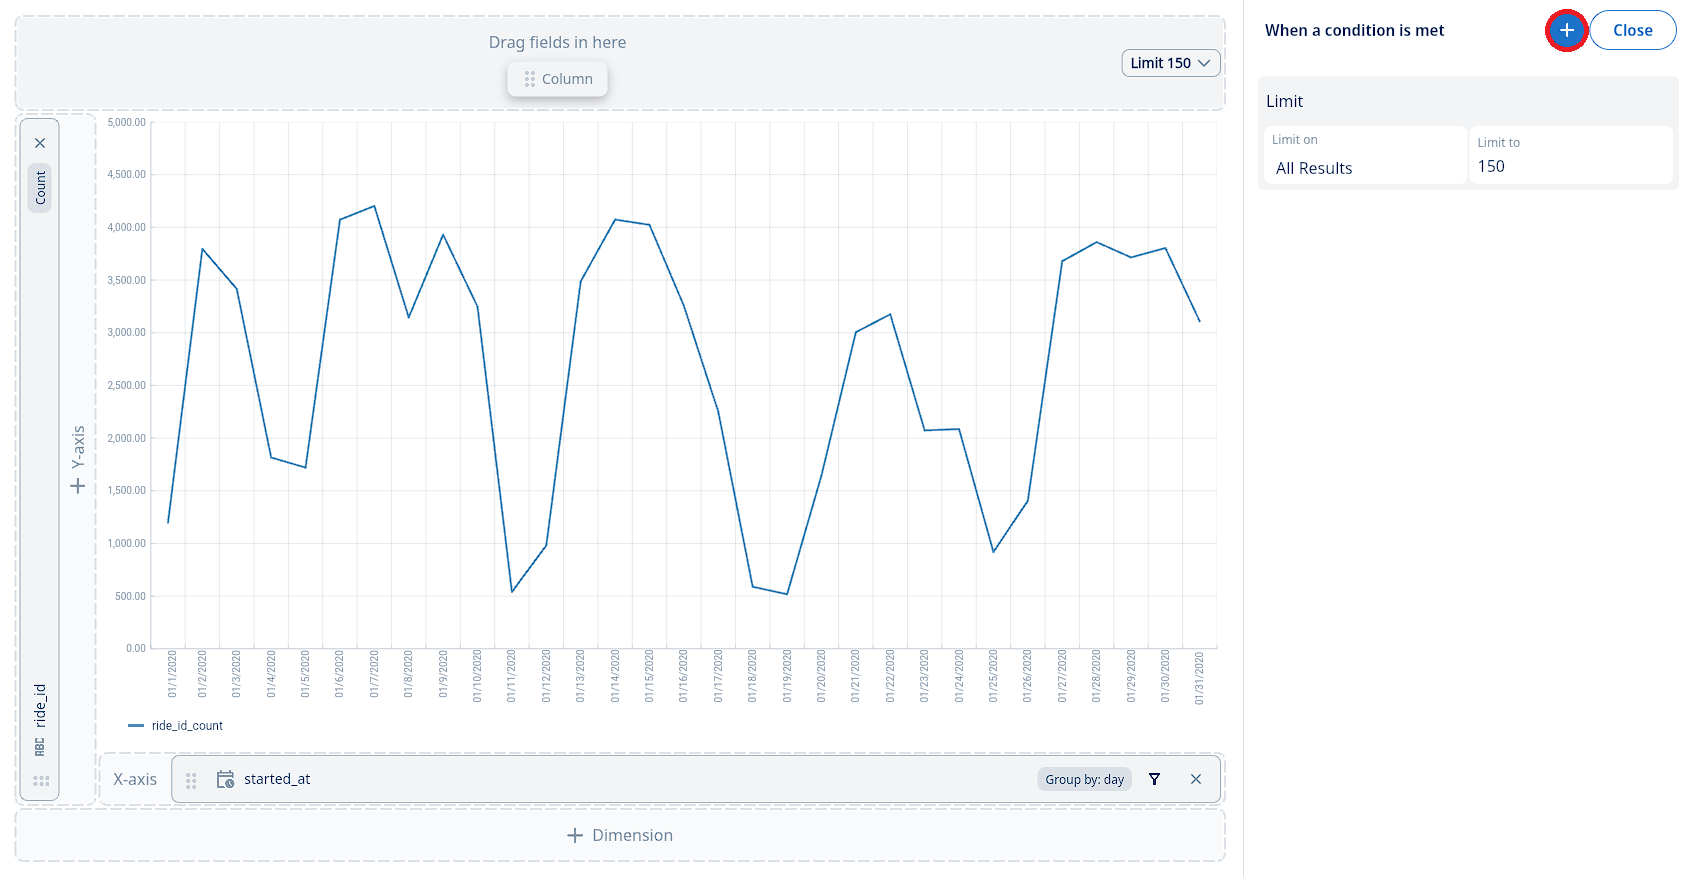
Task: Click the started_at field name
Action: point(277,779)
